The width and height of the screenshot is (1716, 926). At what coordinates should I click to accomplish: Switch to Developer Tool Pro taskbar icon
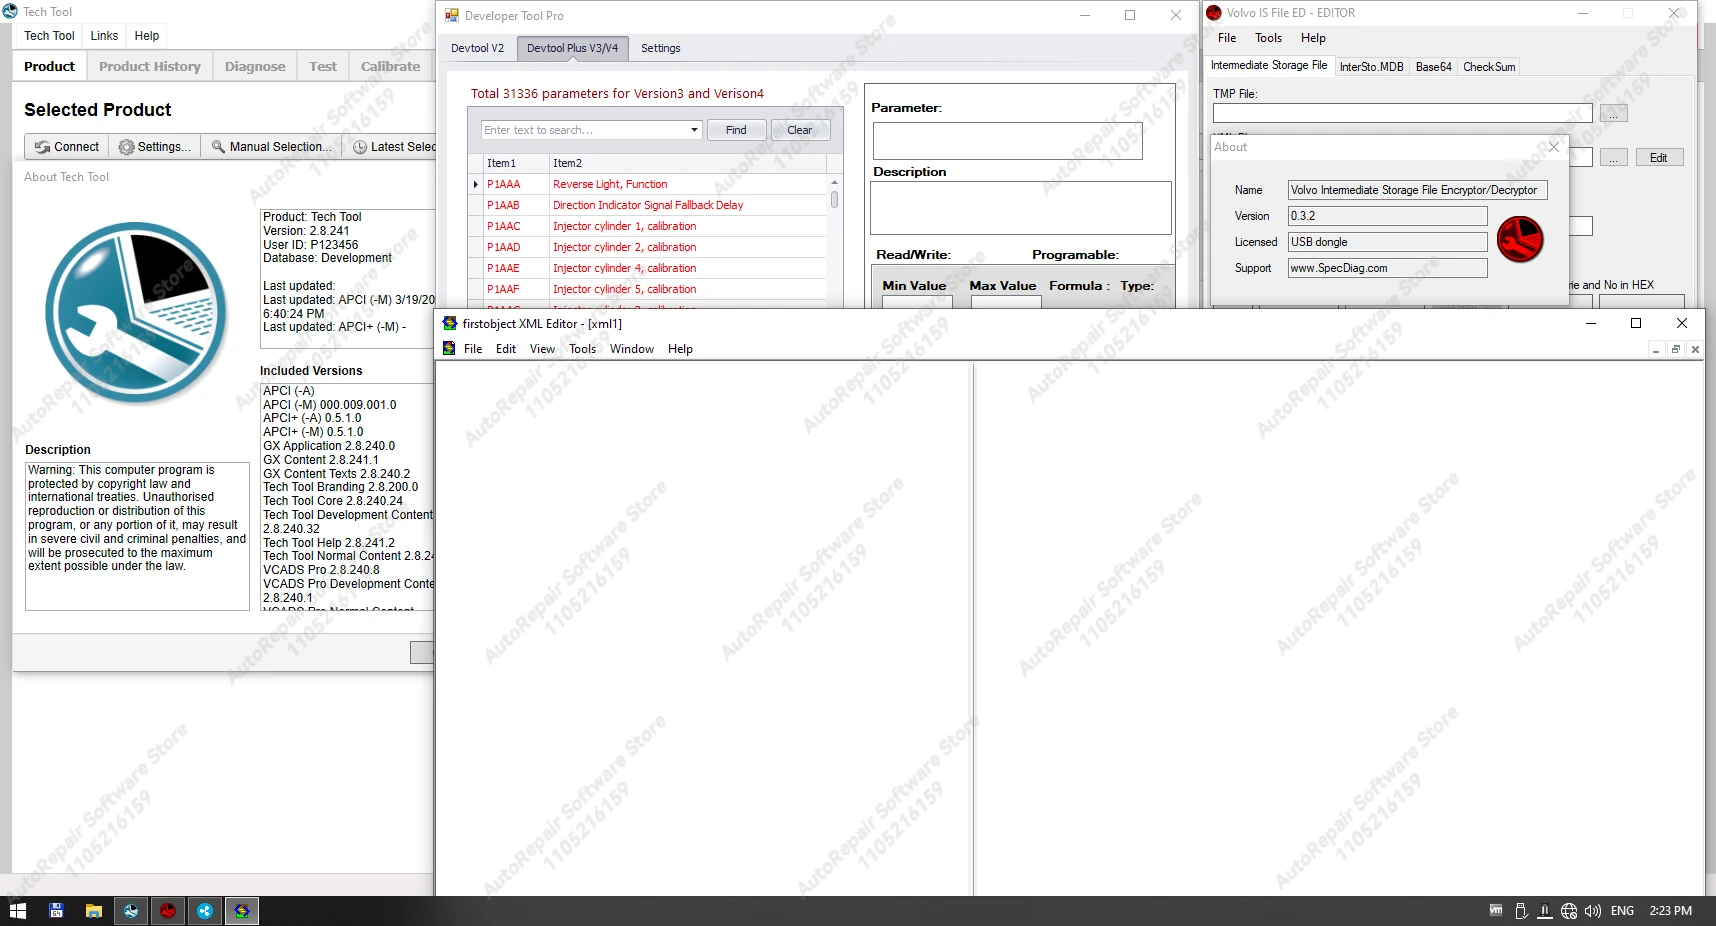click(x=205, y=911)
